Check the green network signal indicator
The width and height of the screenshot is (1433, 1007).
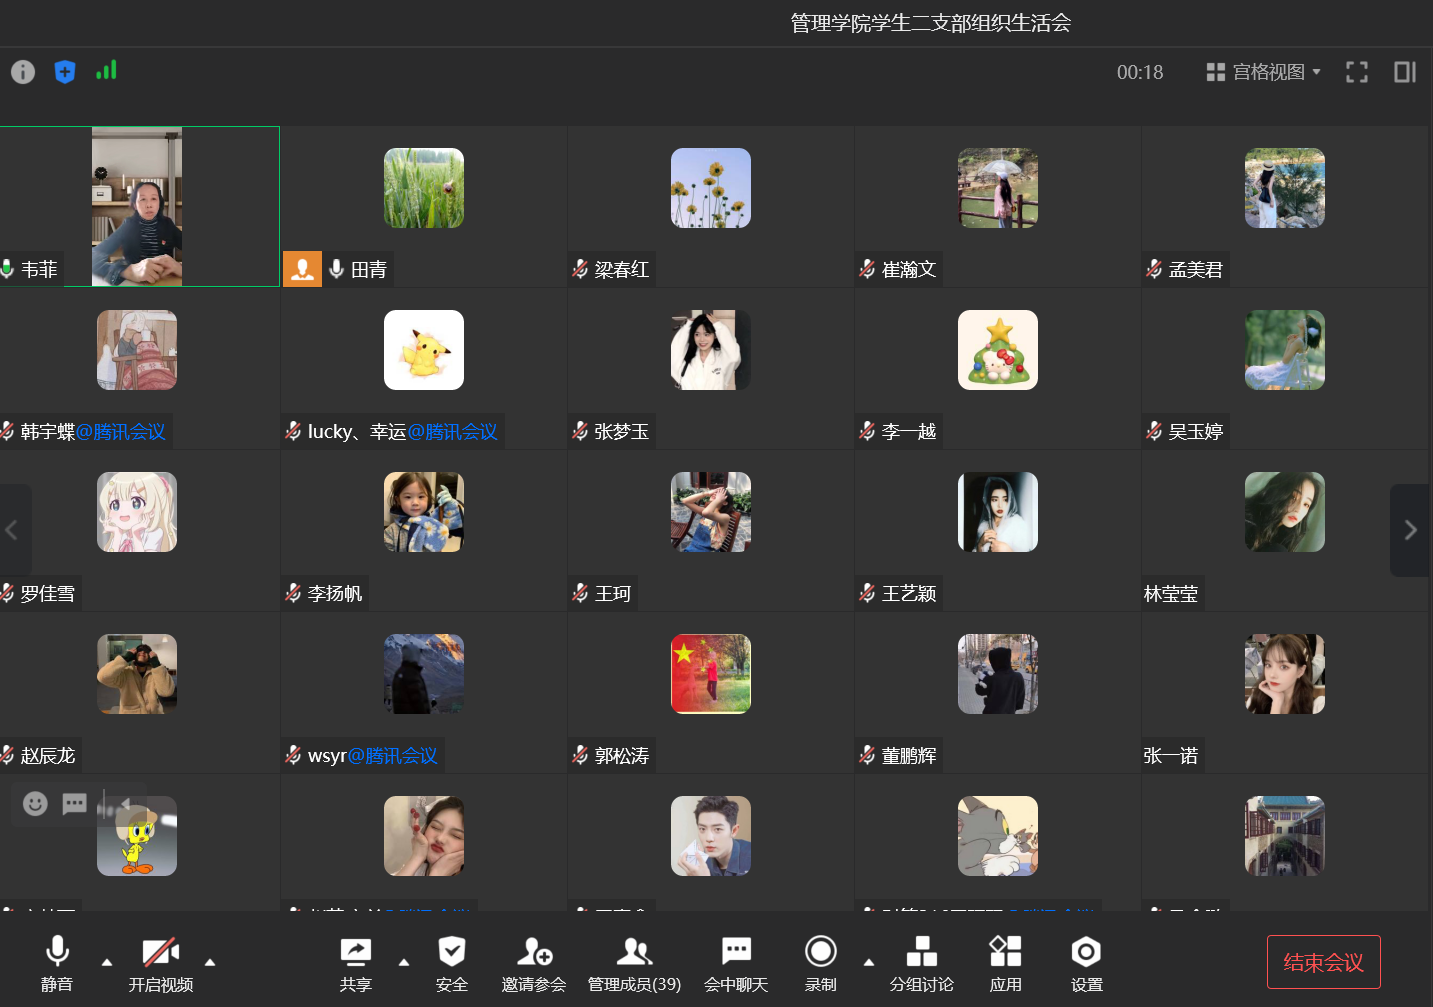point(106,71)
